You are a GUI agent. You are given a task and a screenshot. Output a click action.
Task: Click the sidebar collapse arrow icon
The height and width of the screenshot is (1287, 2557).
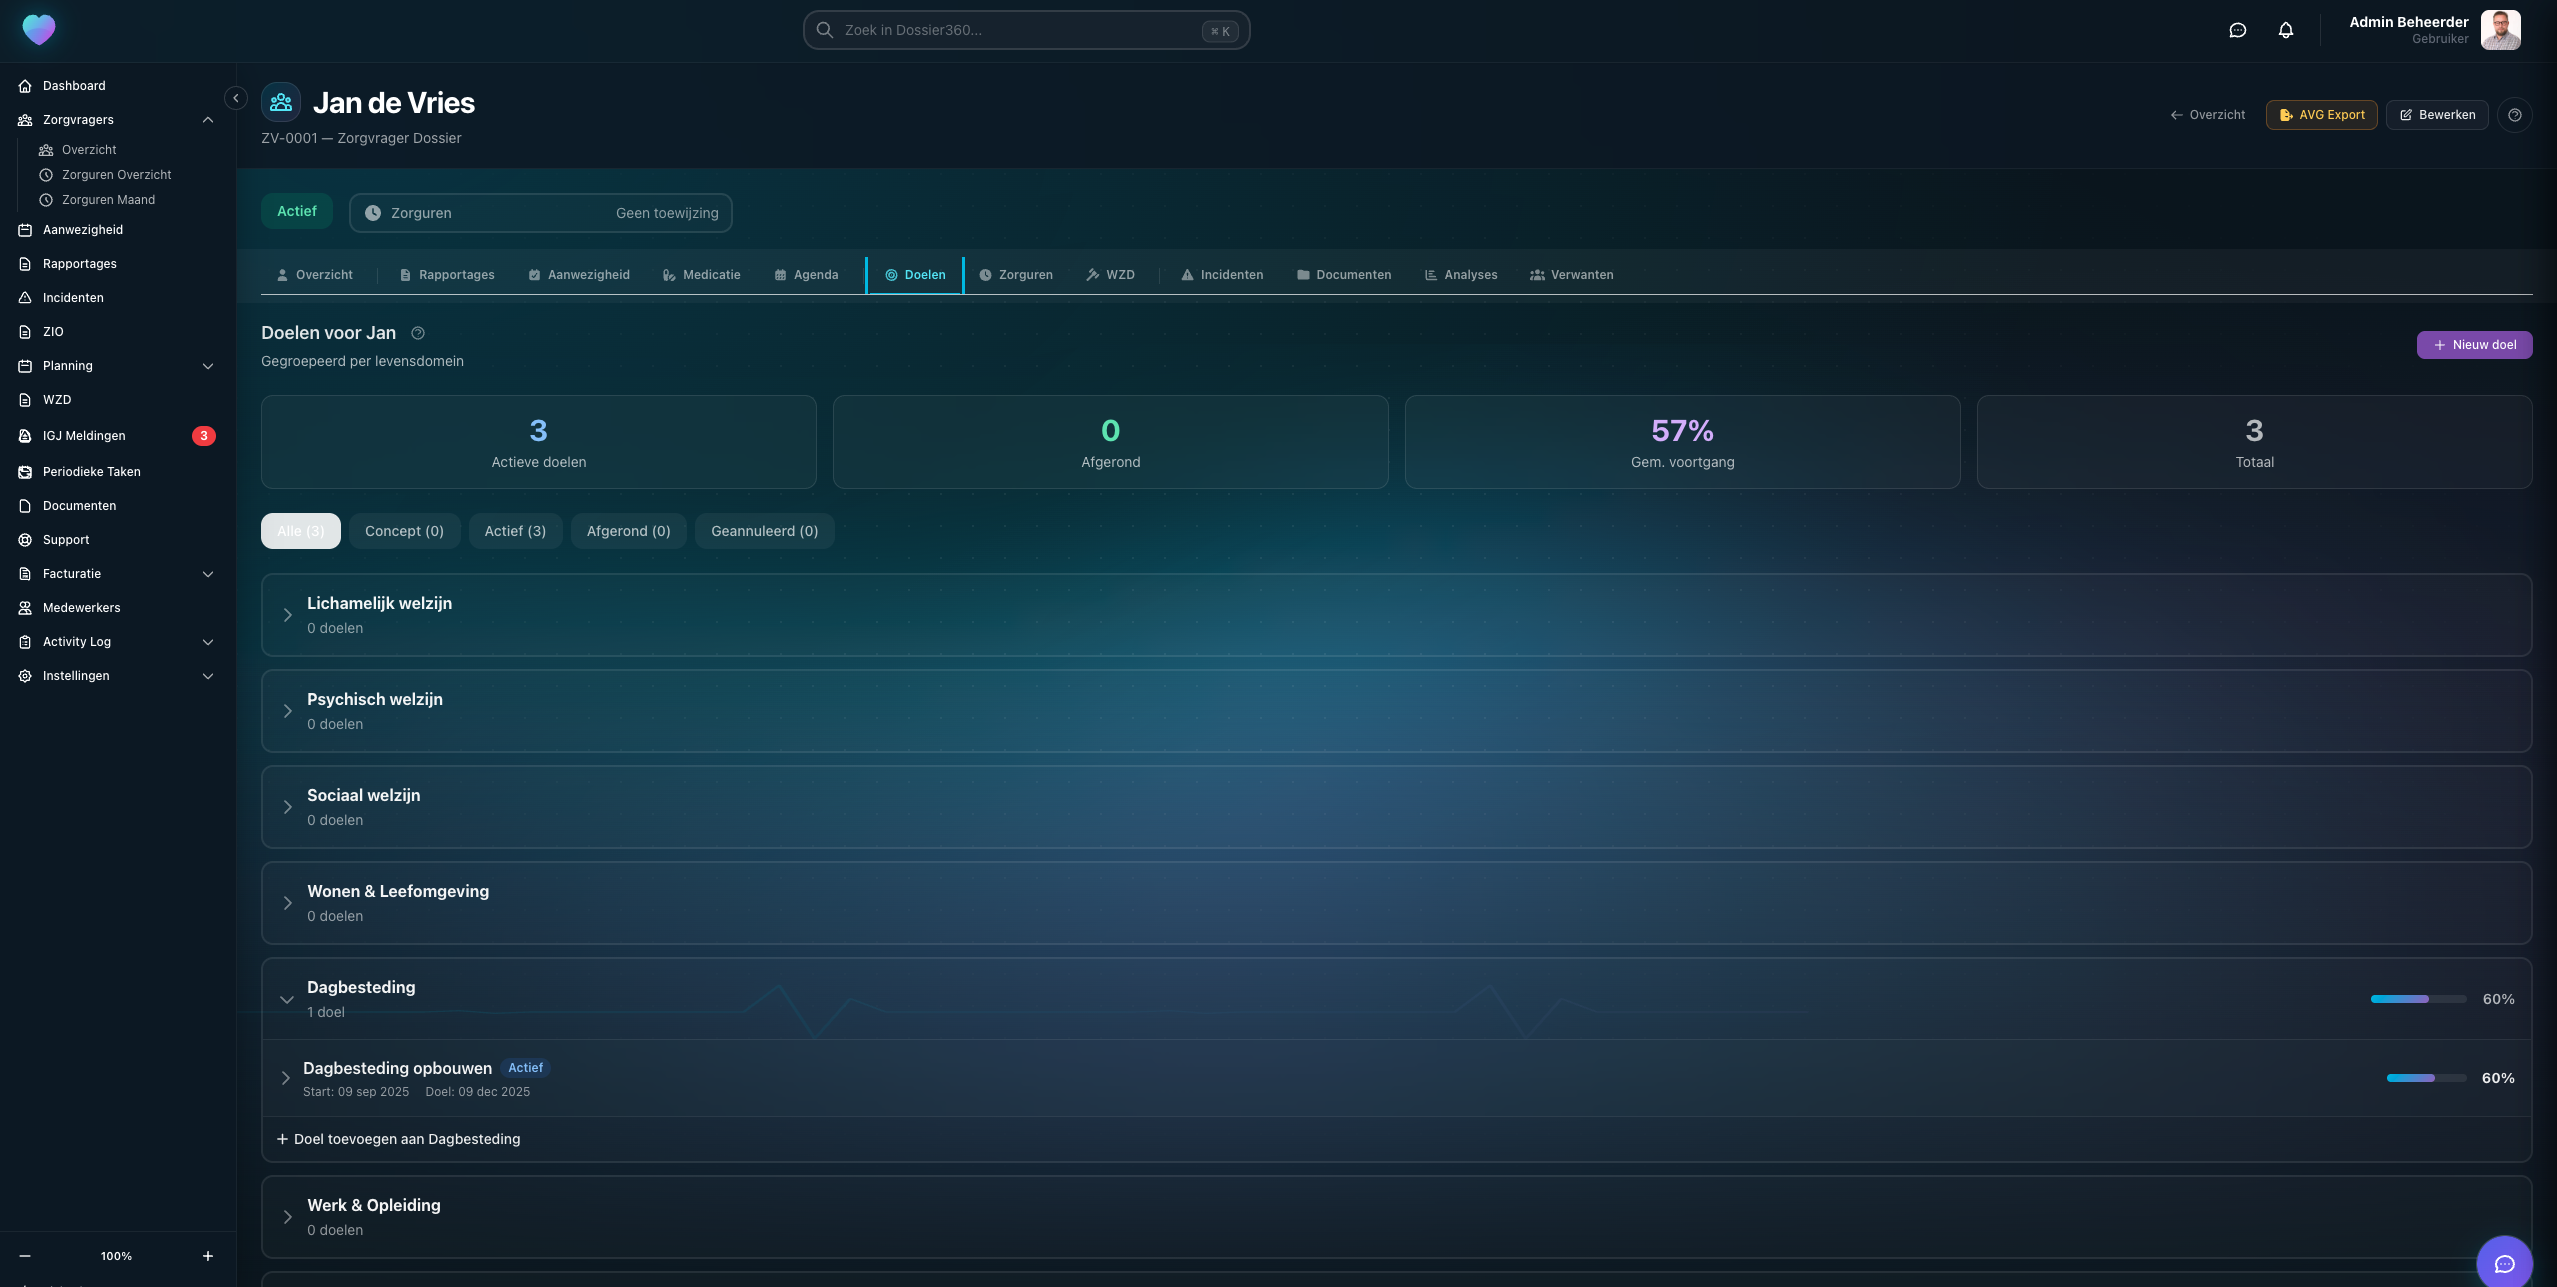click(x=236, y=98)
